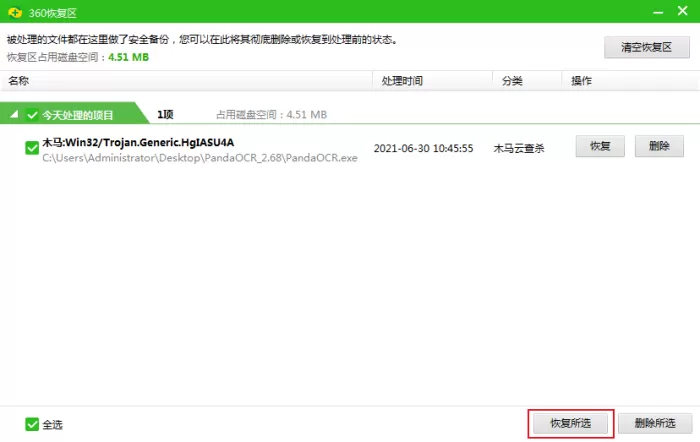Click the 占用磁盘空间：4.51 MB group text
The width and height of the screenshot is (700, 442).
[x=271, y=115]
